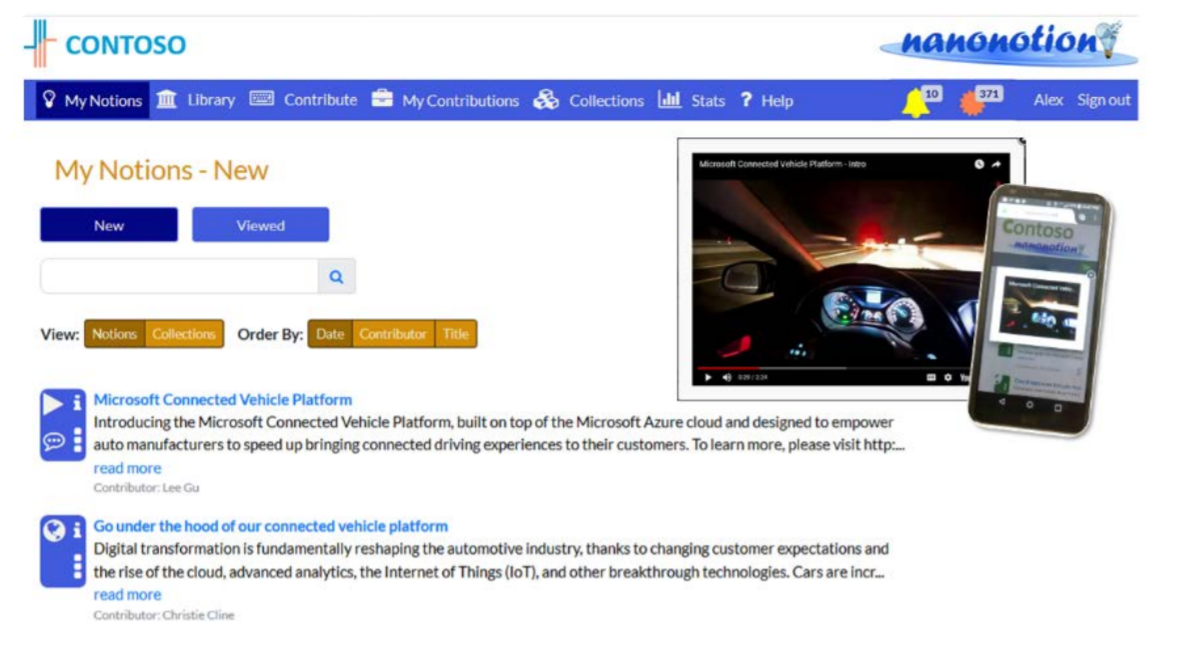Click the video share arrow icon

[996, 164]
